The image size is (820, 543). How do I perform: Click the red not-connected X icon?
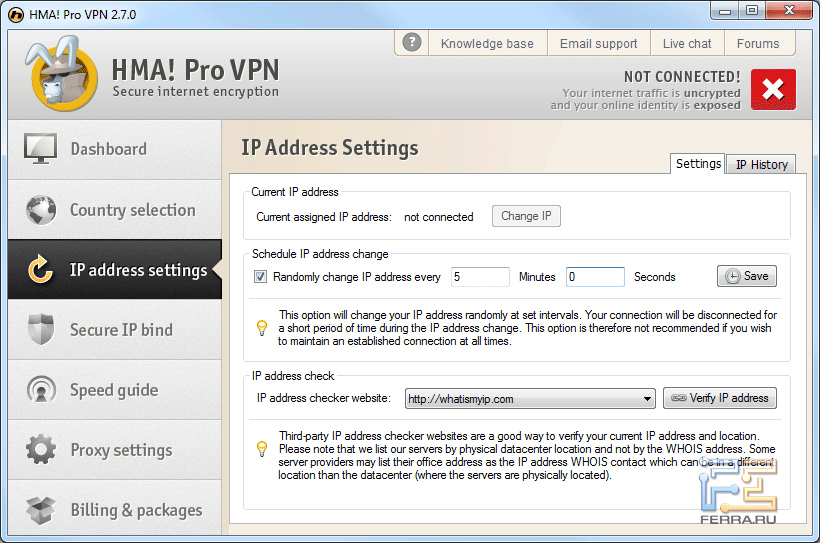(x=772, y=90)
